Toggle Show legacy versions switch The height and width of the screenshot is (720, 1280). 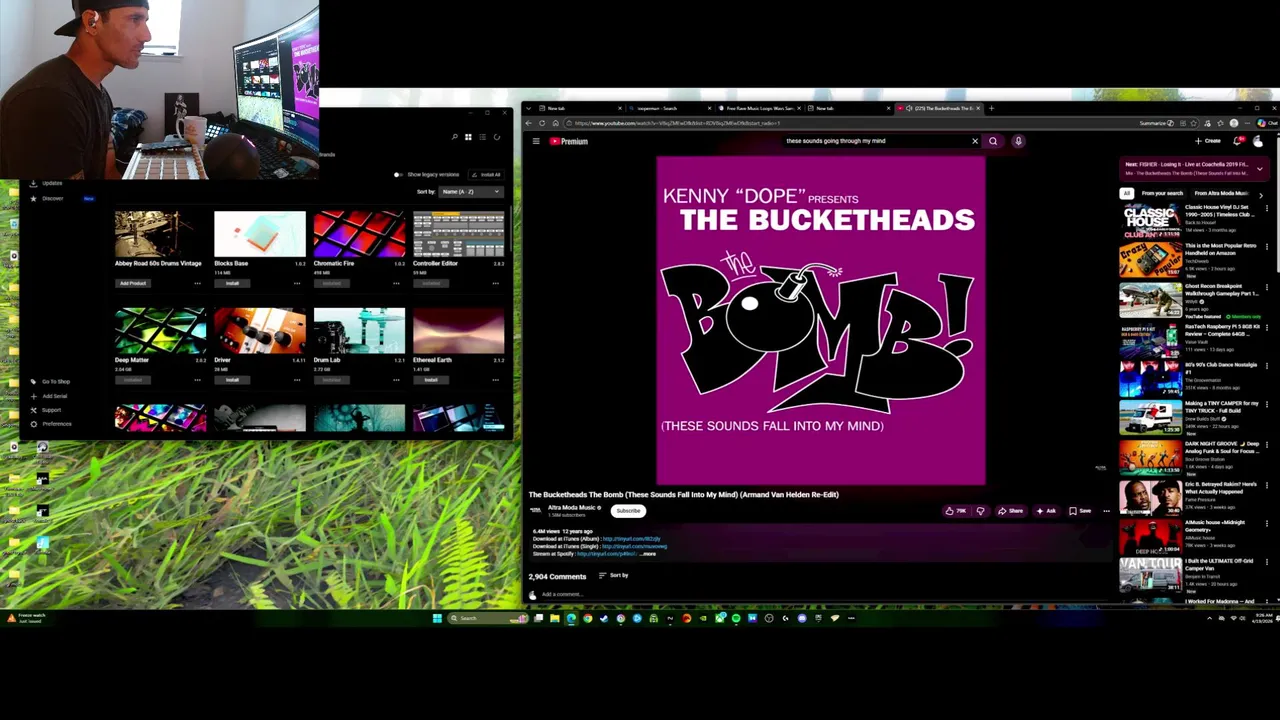coord(399,174)
